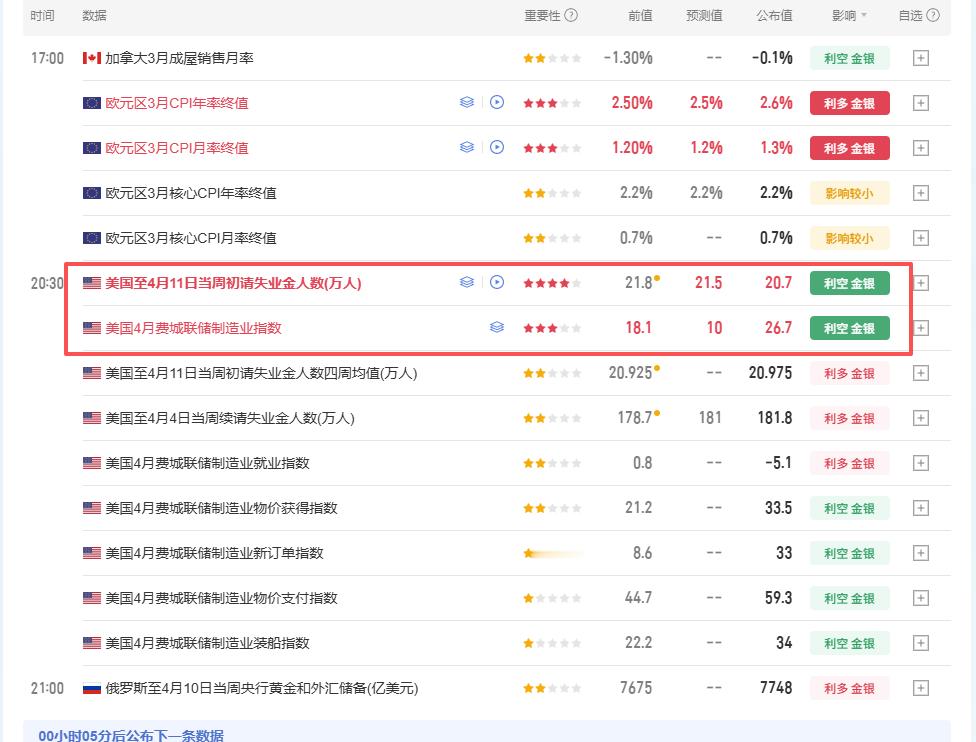Viewport: 976px width, 742px height.
Task: Add 费城联储制造业物价获得指数 to watchlist
Action: (x=921, y=508)
